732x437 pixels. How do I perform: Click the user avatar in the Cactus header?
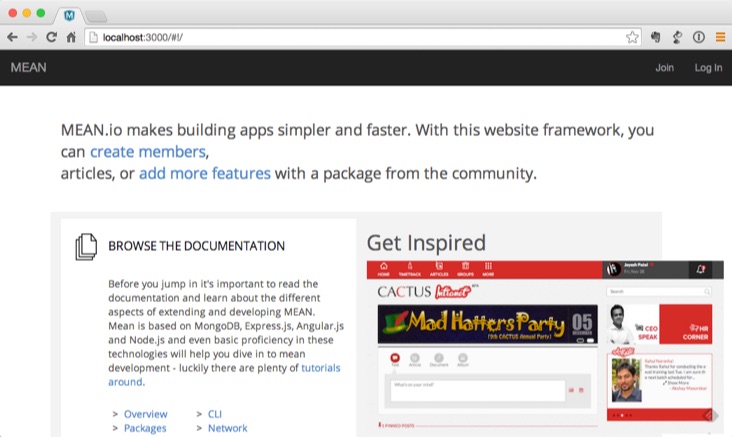[x=613, y=269]
